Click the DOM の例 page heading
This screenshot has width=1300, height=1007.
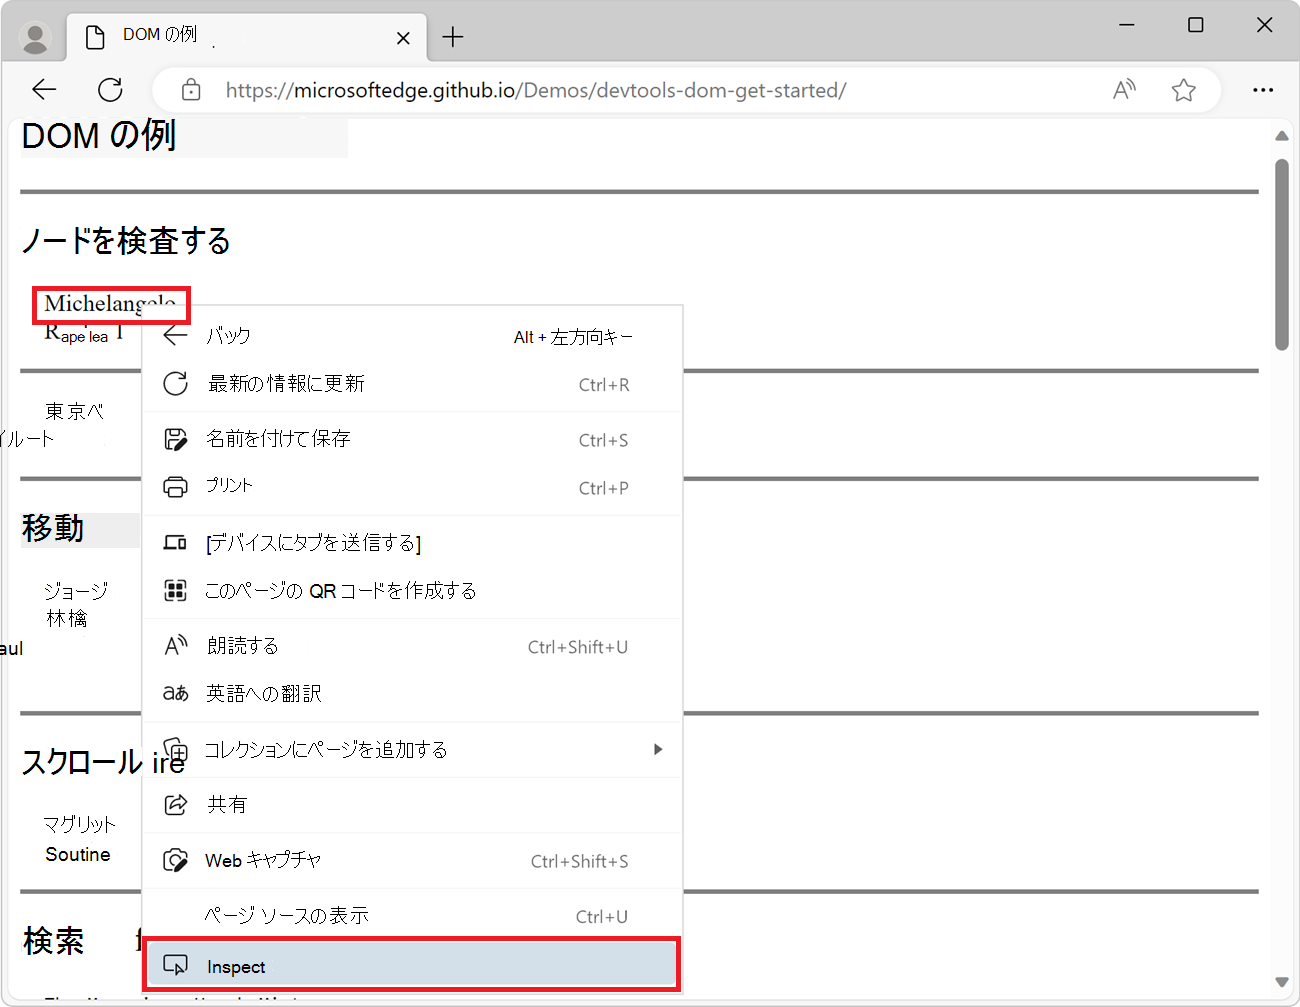[x=99, y=136]
